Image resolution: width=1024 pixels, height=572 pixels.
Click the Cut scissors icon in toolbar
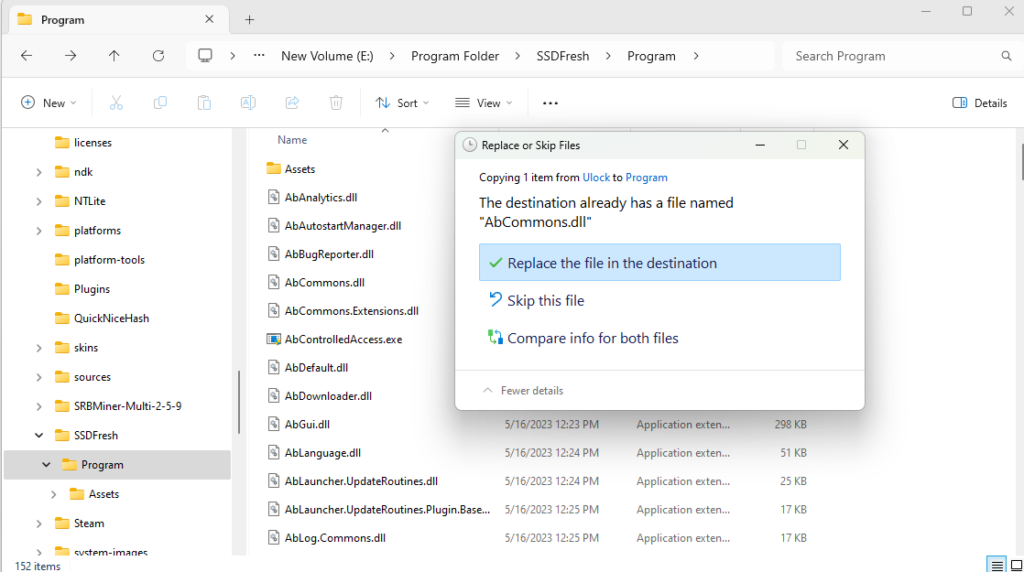[x=116, y=103]
